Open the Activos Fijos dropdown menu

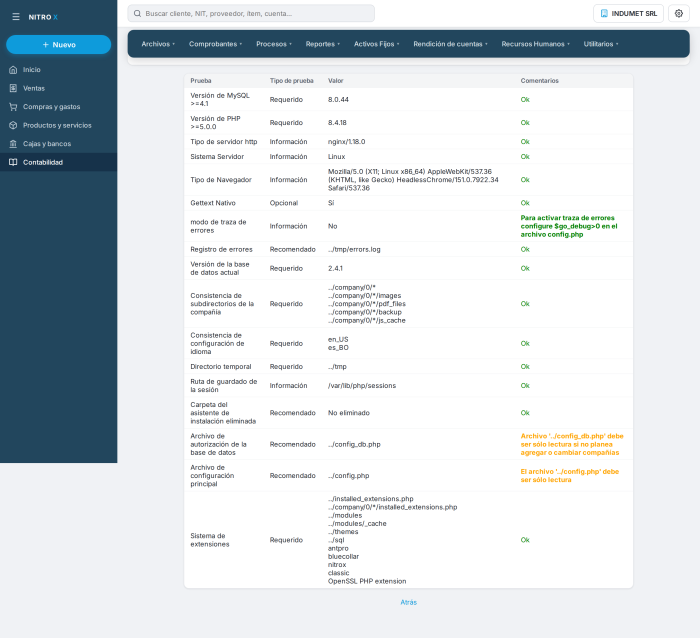click(x=376, y=44)
